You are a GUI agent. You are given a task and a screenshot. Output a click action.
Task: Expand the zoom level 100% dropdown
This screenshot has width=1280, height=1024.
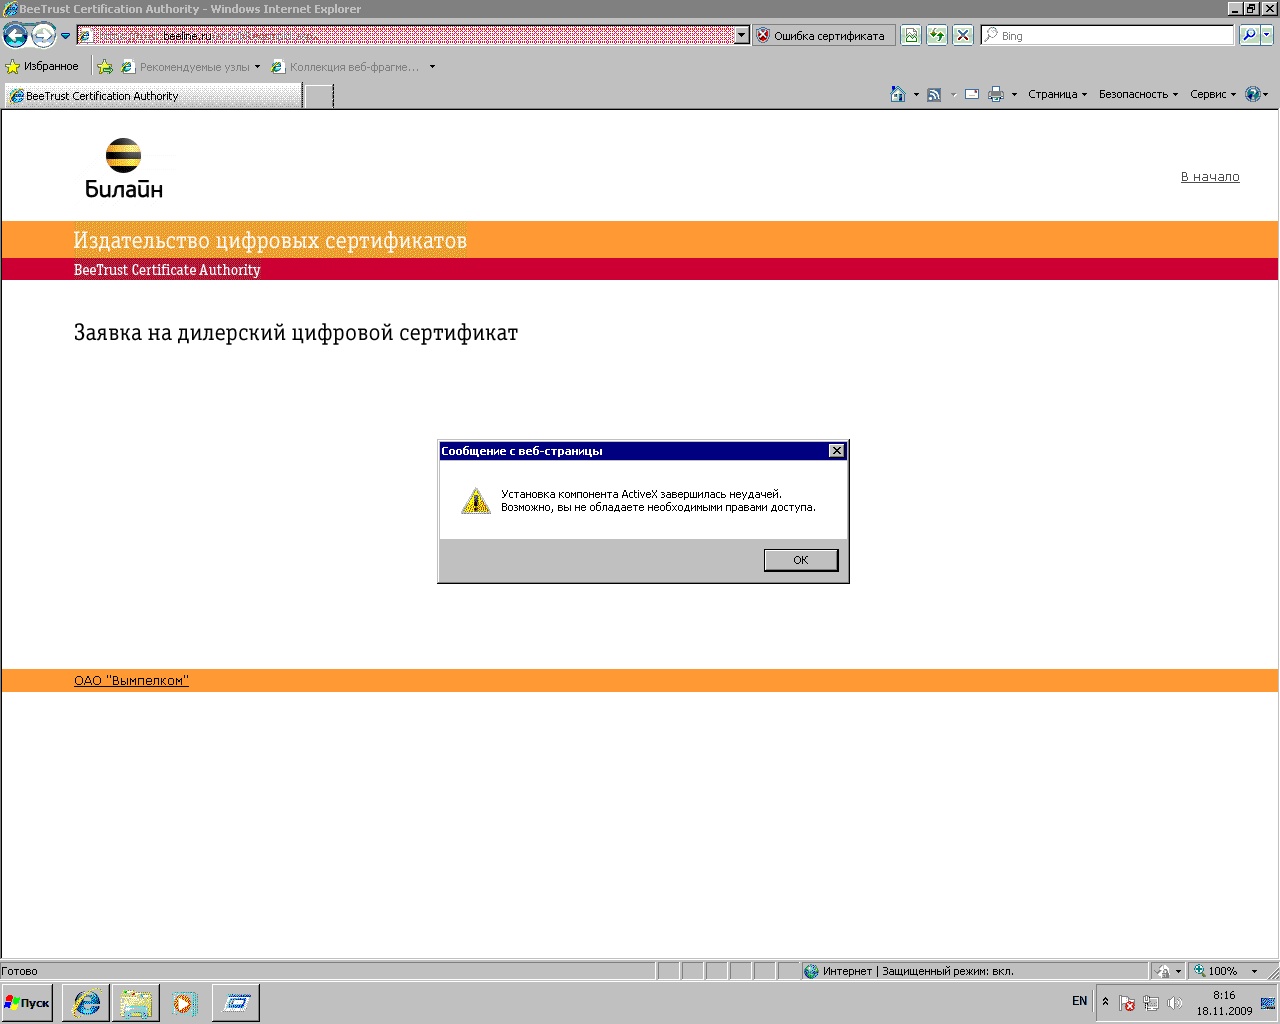pyautogui.click(x=1255, y=971)
